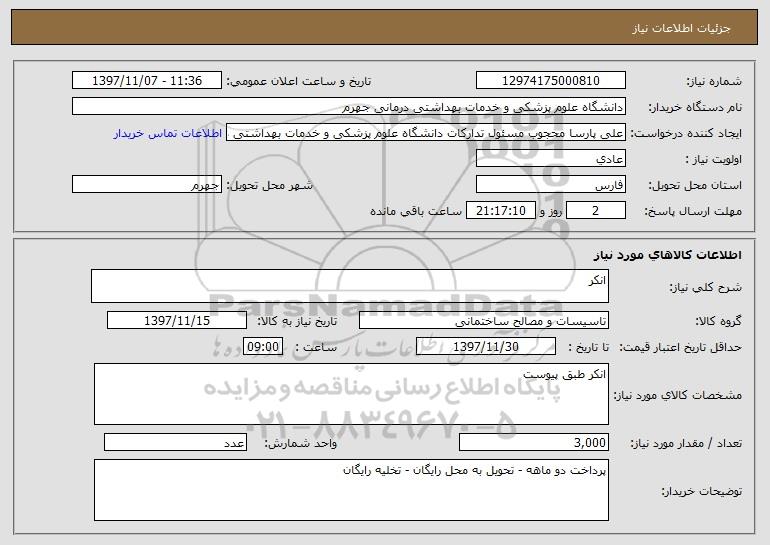Viewport: 770px width, 545px height.
Task: Click the label تعداد / مقدار مورد نیاز
Action: 686,443
